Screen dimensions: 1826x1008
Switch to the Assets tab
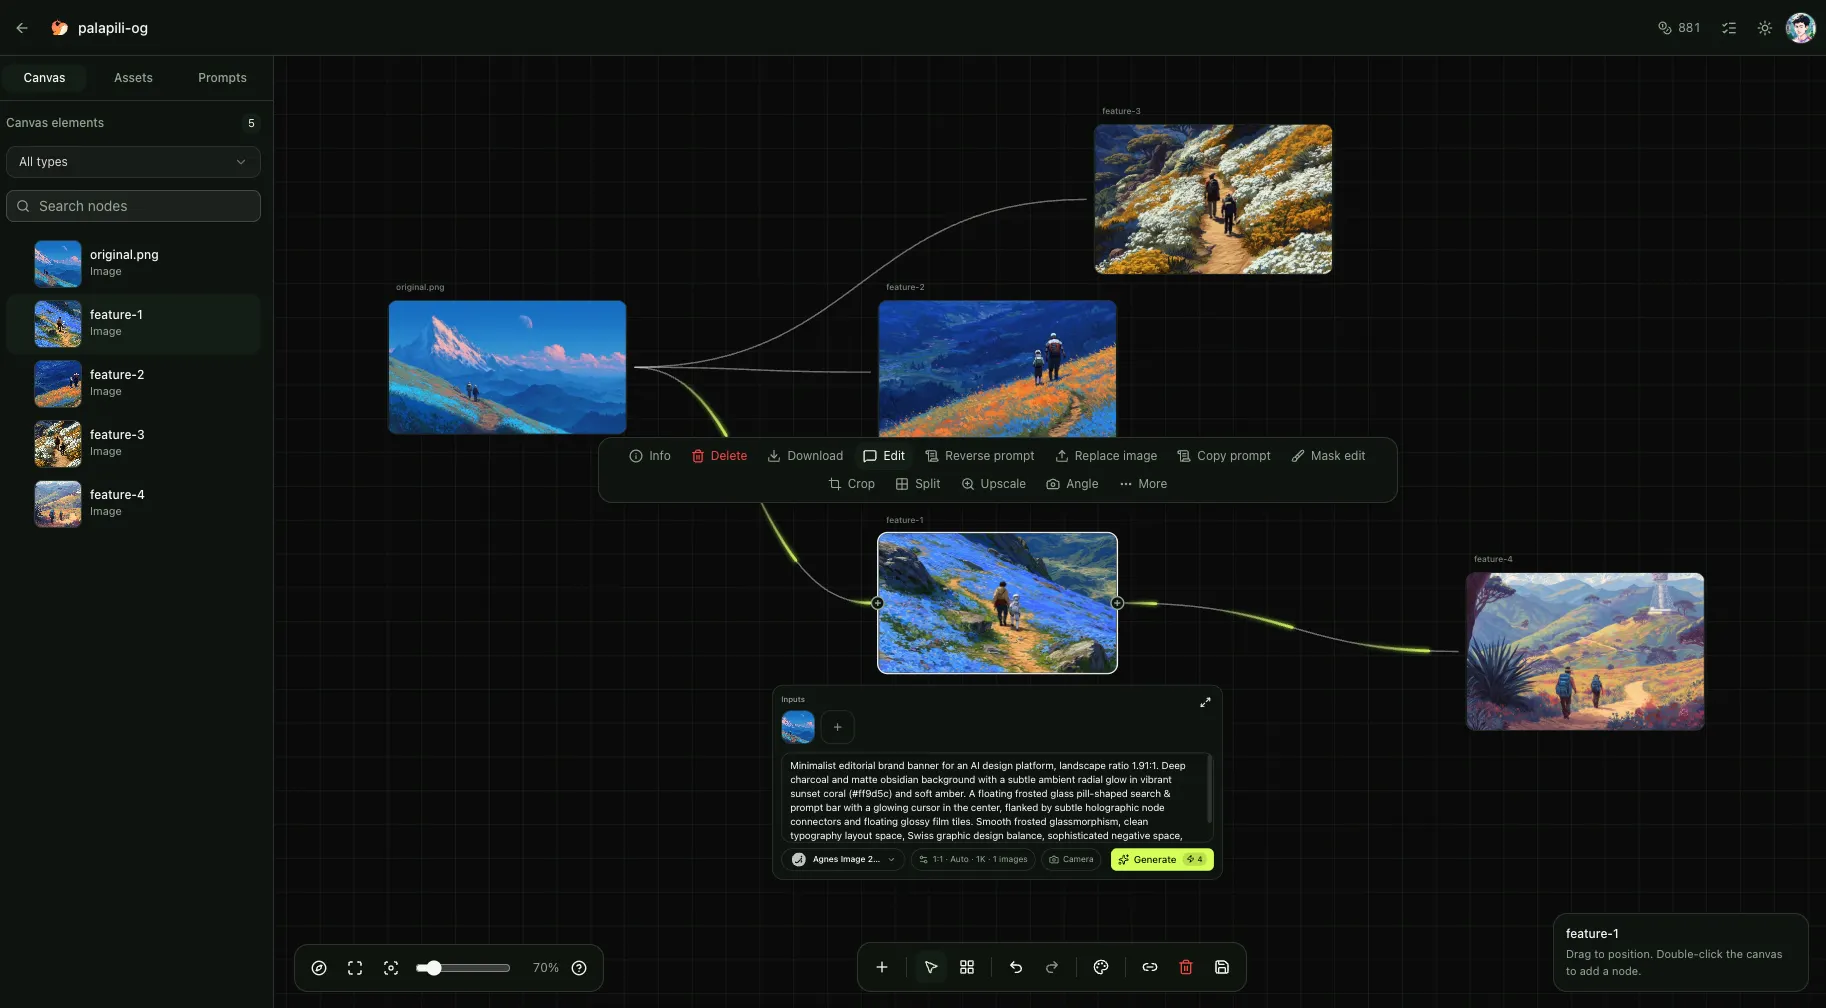click(x=133, y=78)
